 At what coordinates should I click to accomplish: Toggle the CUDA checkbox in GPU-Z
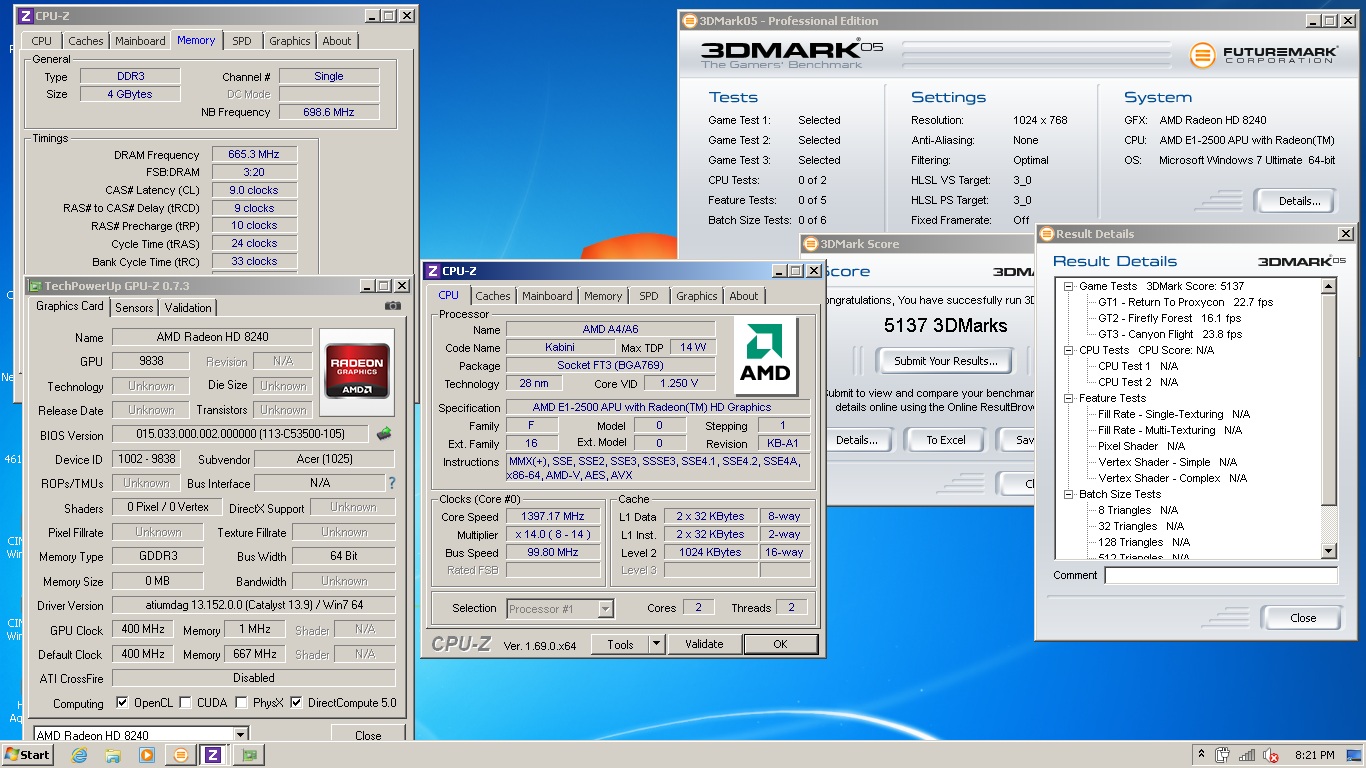pos(186,703)
